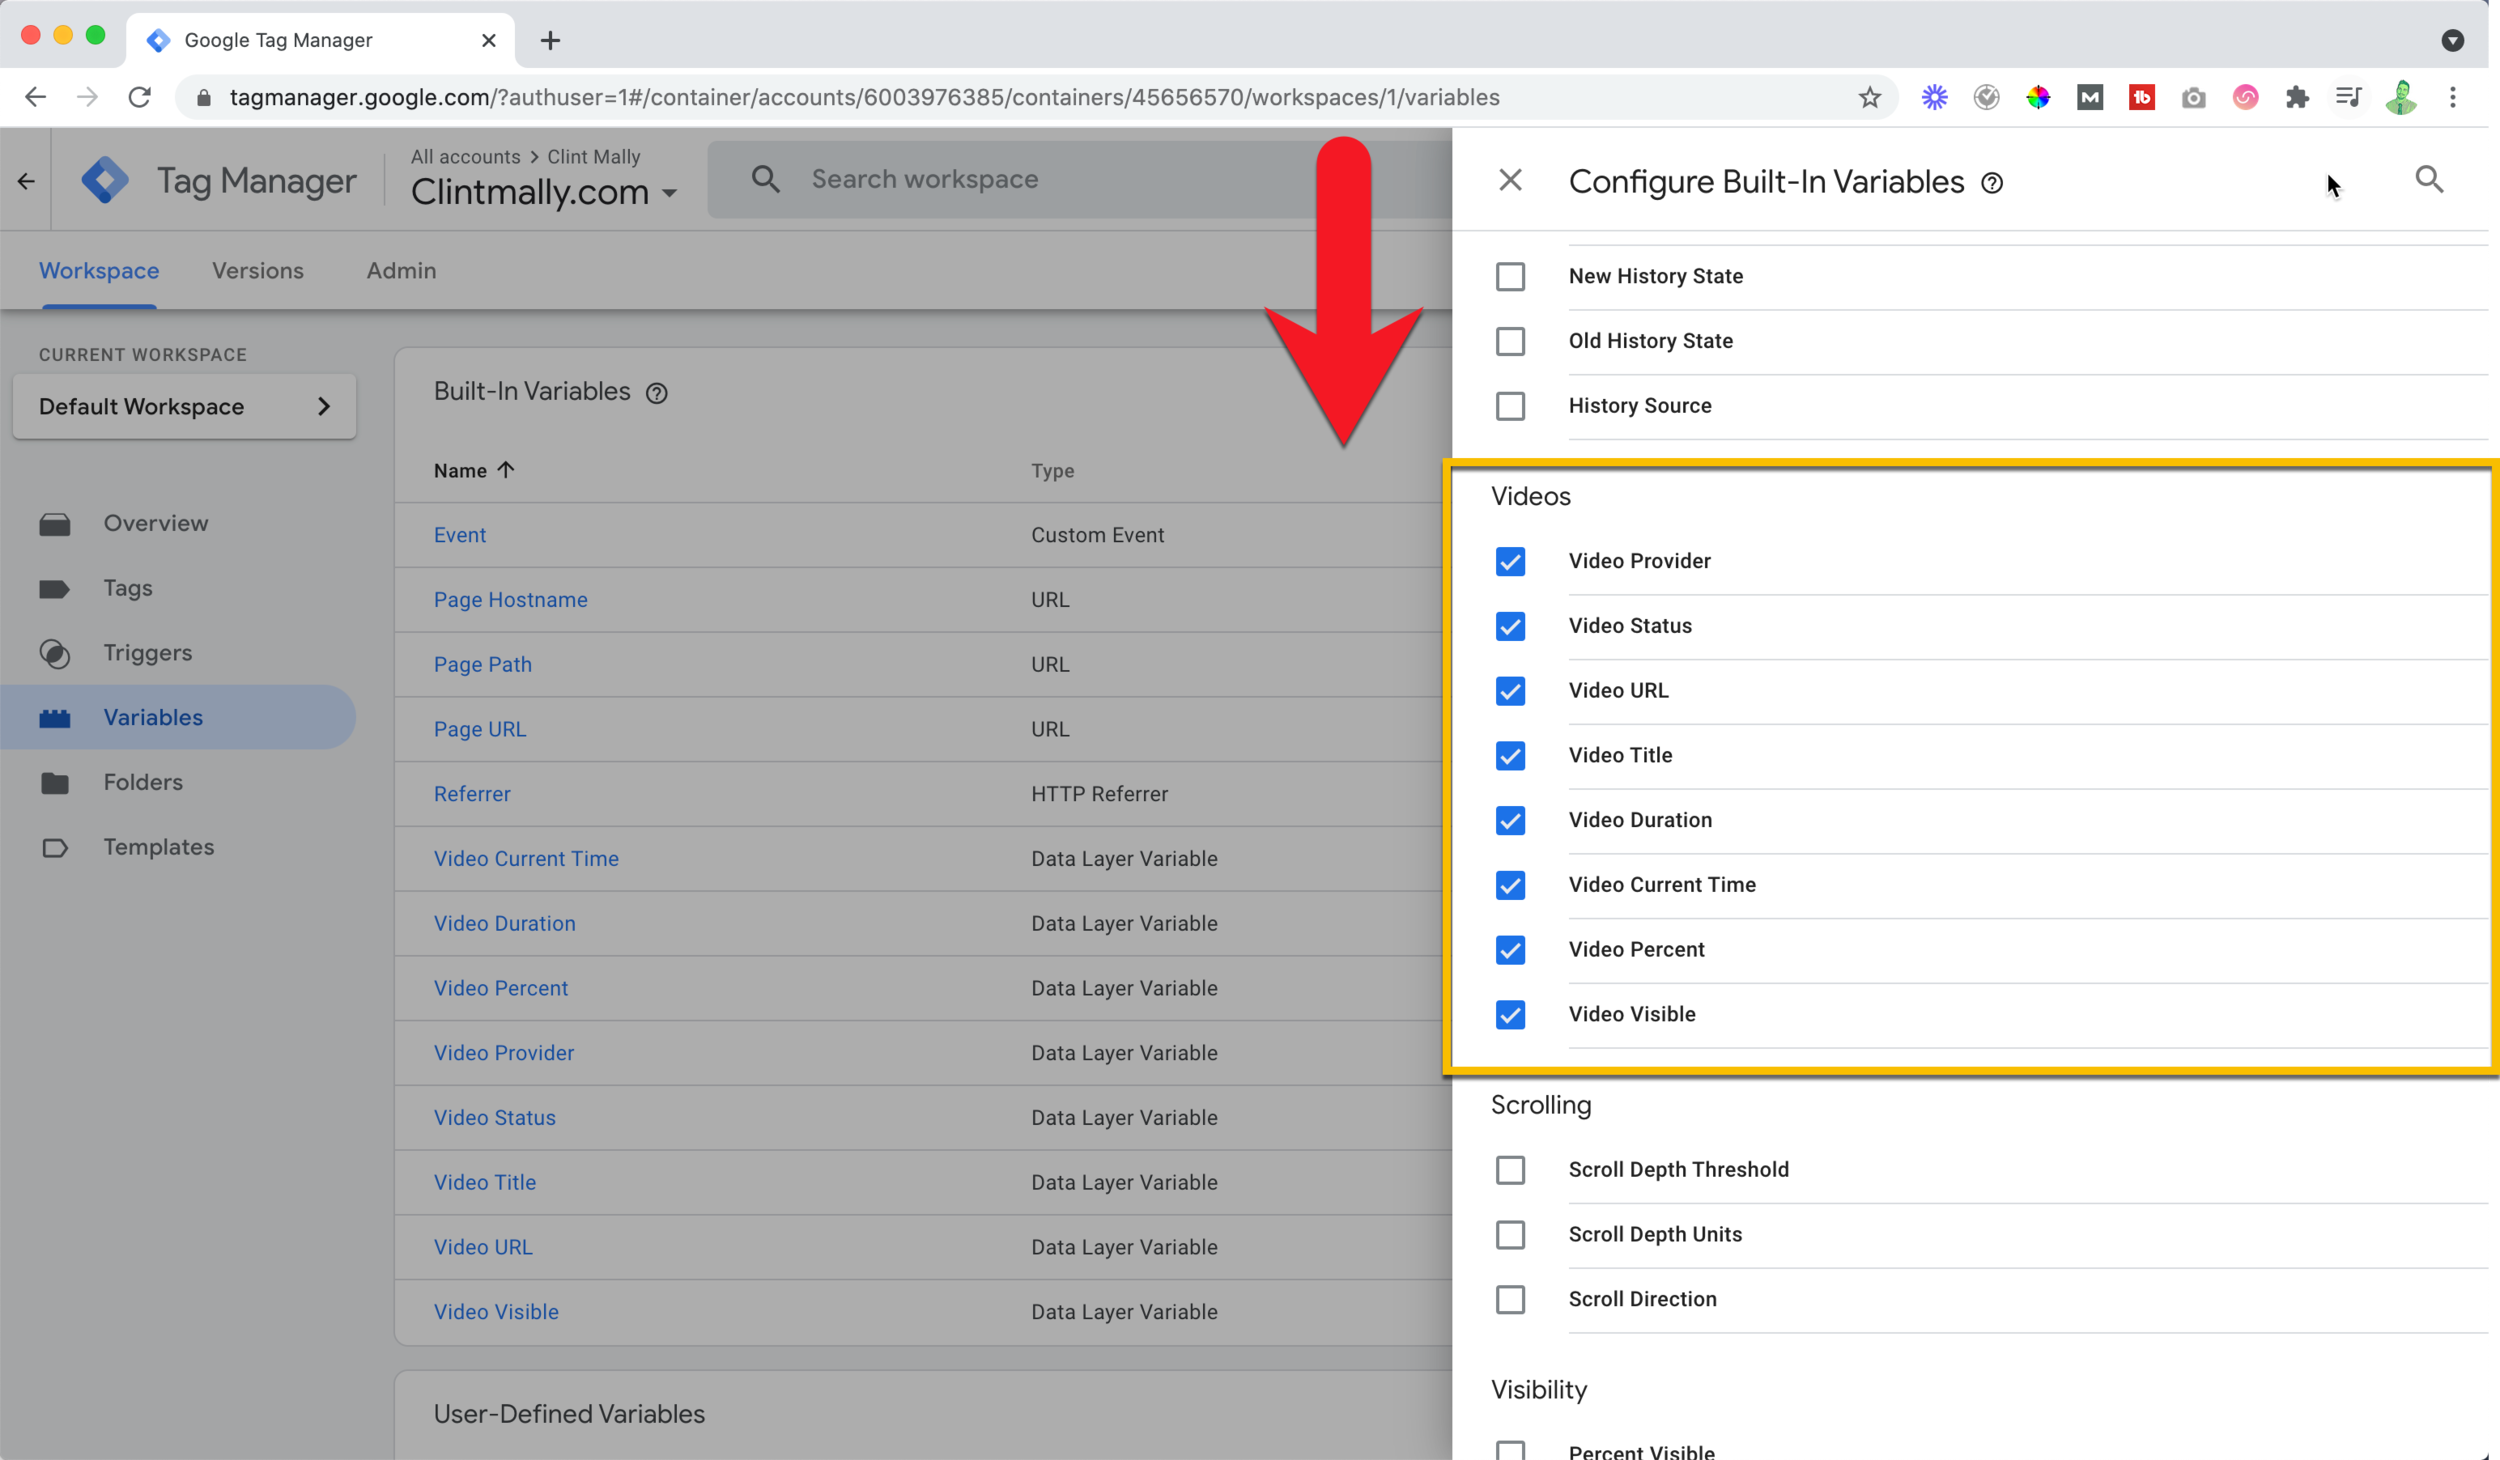Uncheck the Video Percent checkbox
Viewport: 2500px width, 1460px height.
point(1510,949)
